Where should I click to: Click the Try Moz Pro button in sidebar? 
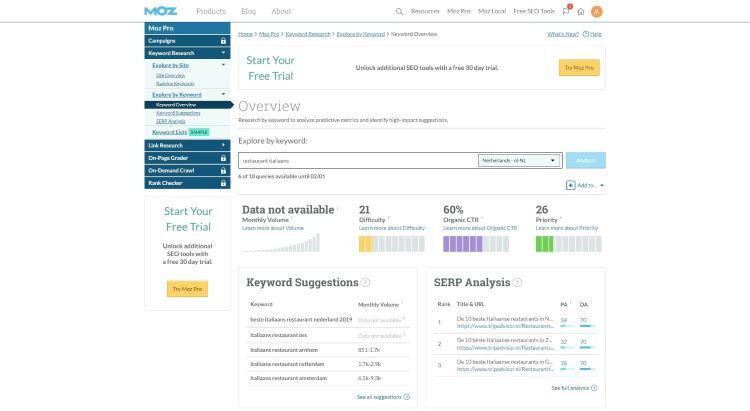tap(188, 289)
